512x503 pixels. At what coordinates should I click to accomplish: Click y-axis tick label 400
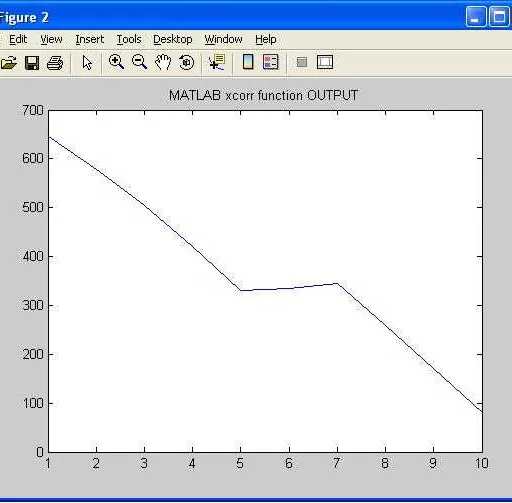pyautogui.click(x=32, y=256)
